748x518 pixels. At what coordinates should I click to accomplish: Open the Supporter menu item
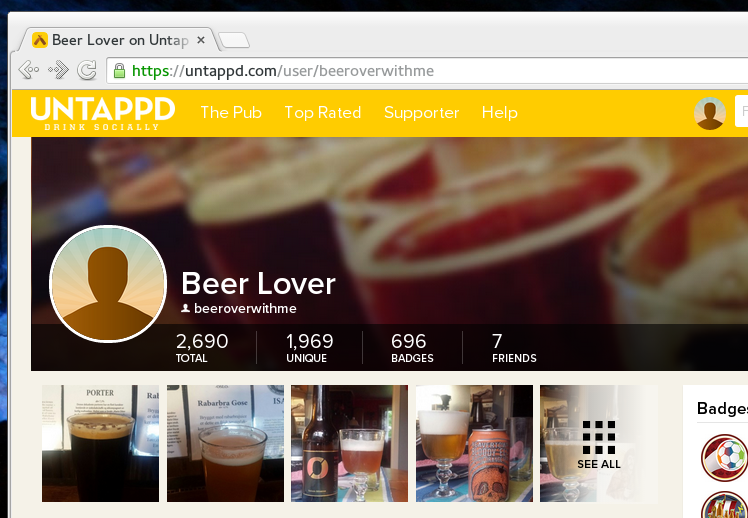pyautogui.click(x=421, y=113)
